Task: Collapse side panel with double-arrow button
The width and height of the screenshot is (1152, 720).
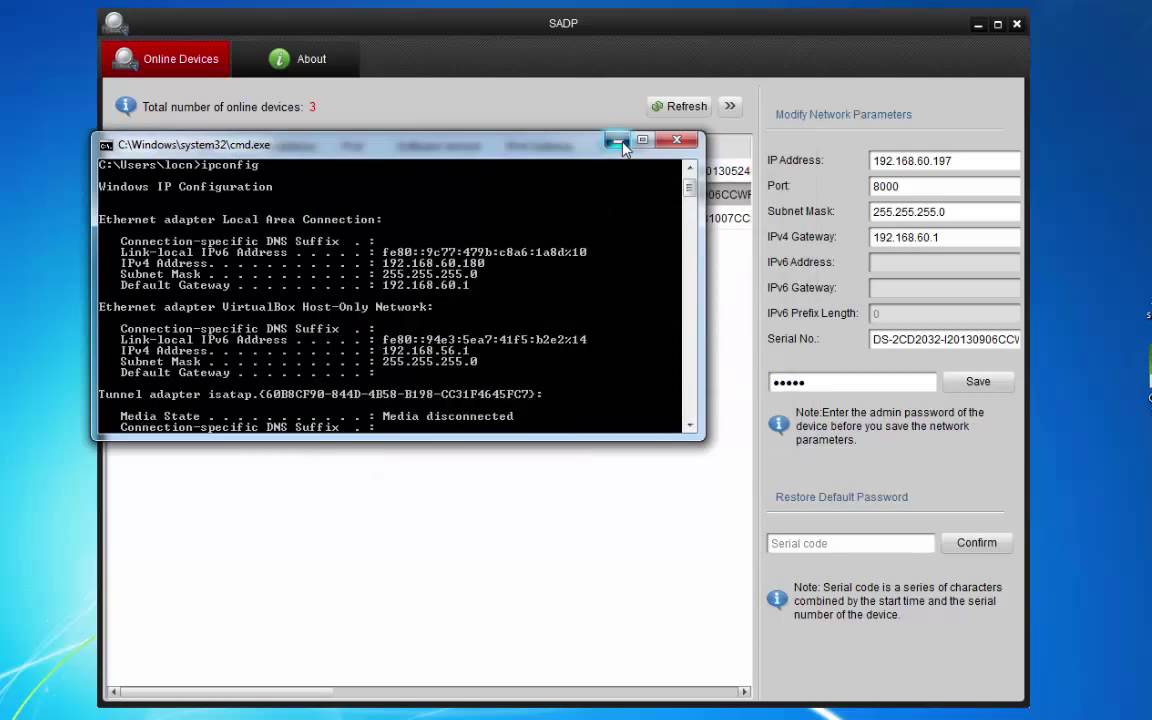Action: [x=730, y=107]
